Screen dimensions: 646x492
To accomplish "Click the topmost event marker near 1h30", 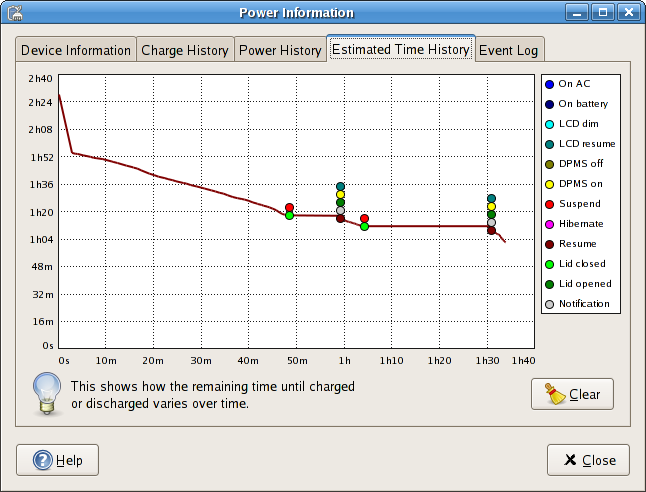I will (x=491, y=199).
